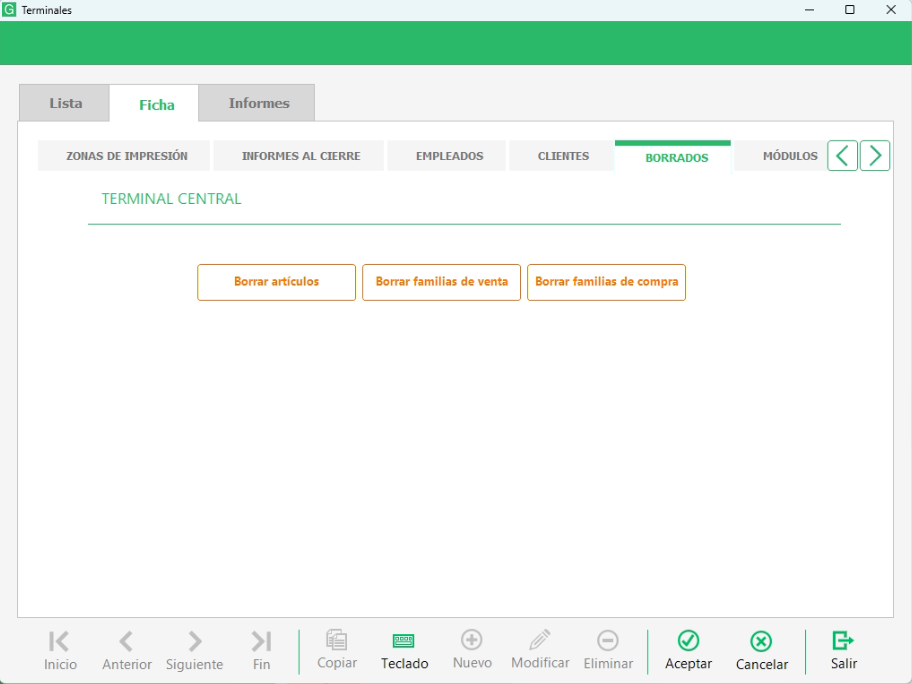Click the Borrar artículos button

coord(276,282)
